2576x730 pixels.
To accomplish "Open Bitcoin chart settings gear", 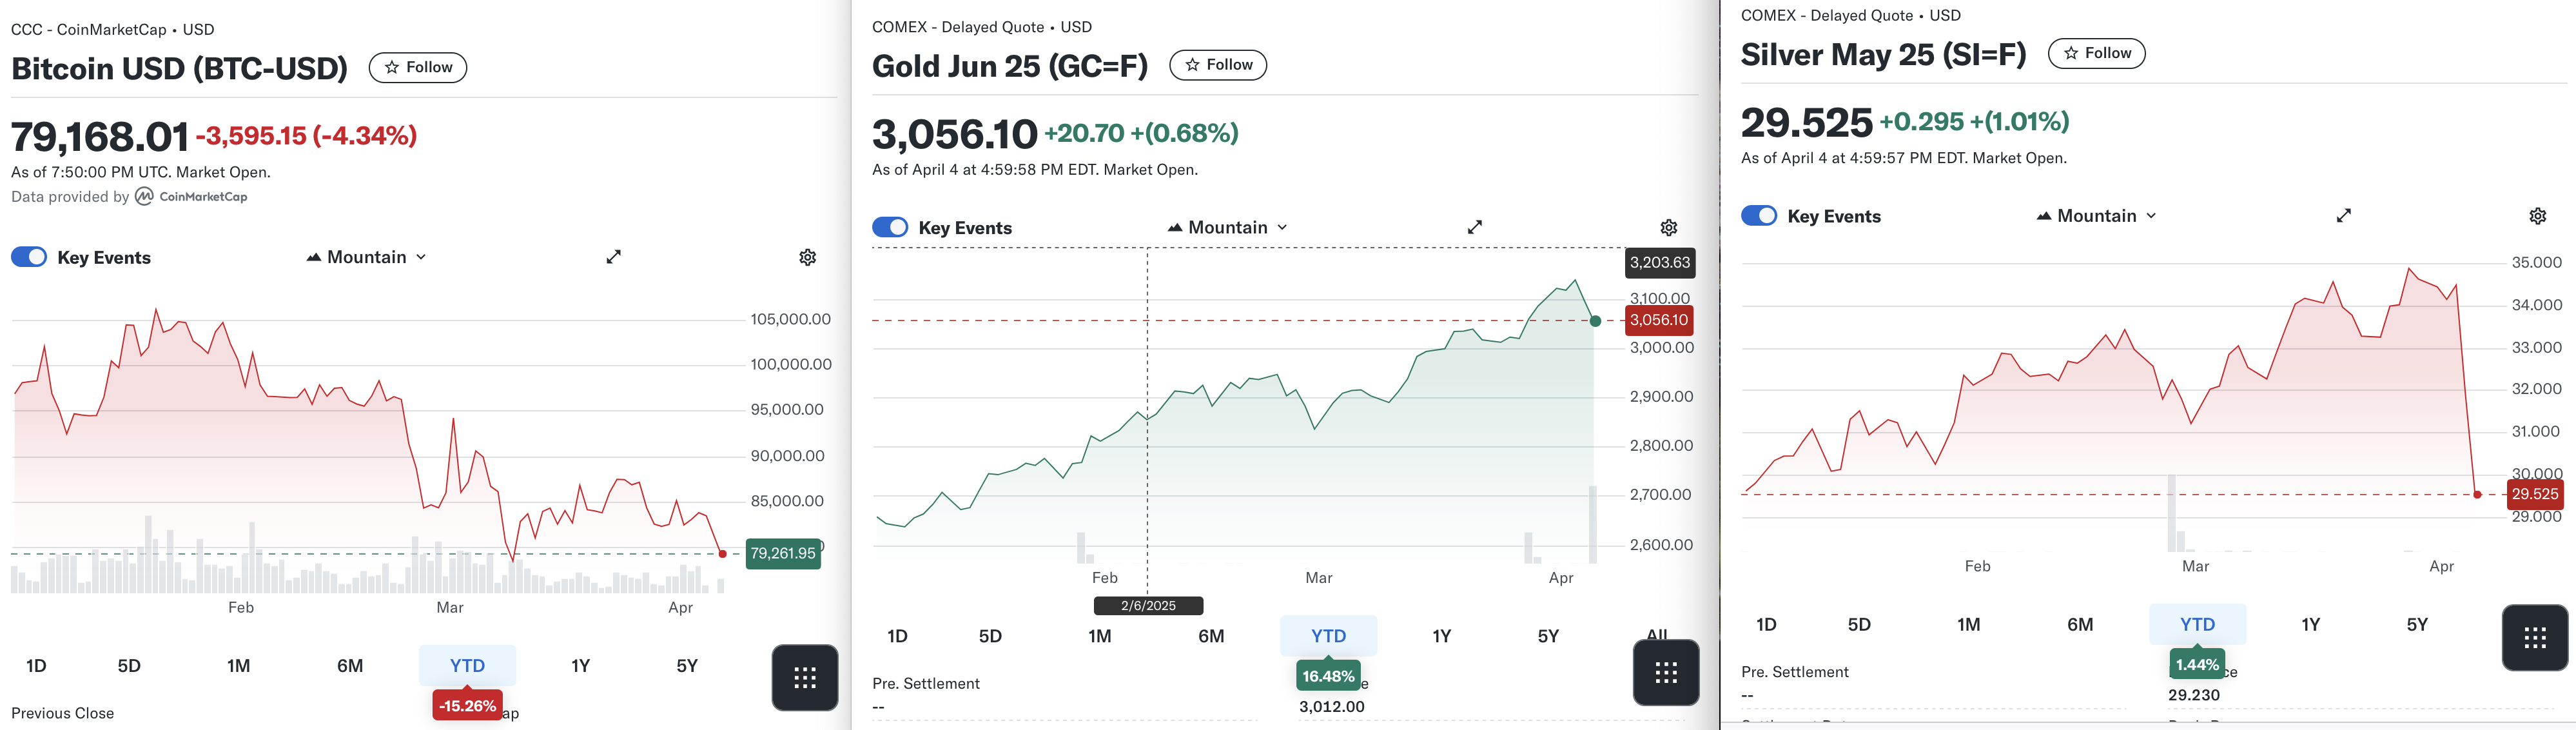I will click(x=807, y=257).
